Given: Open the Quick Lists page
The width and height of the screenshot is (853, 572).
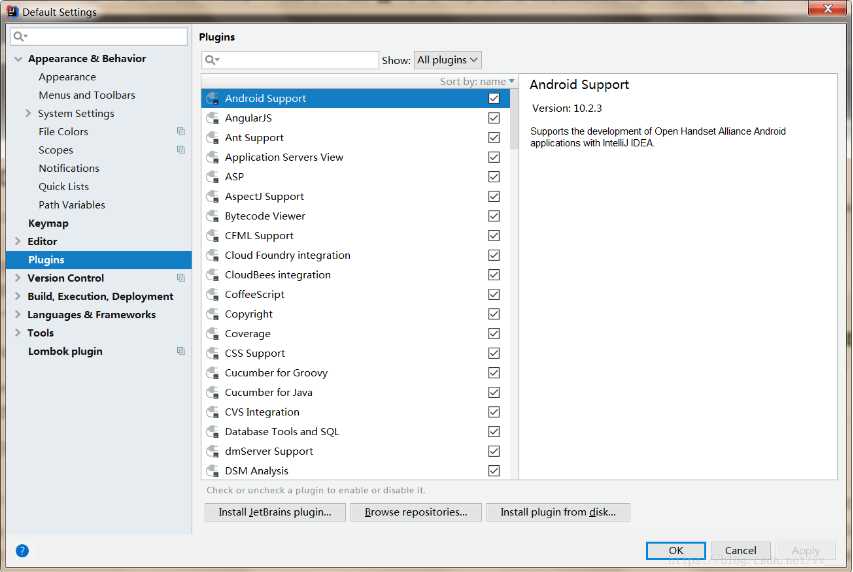Looking at the screenshot, I should point(63,186).
